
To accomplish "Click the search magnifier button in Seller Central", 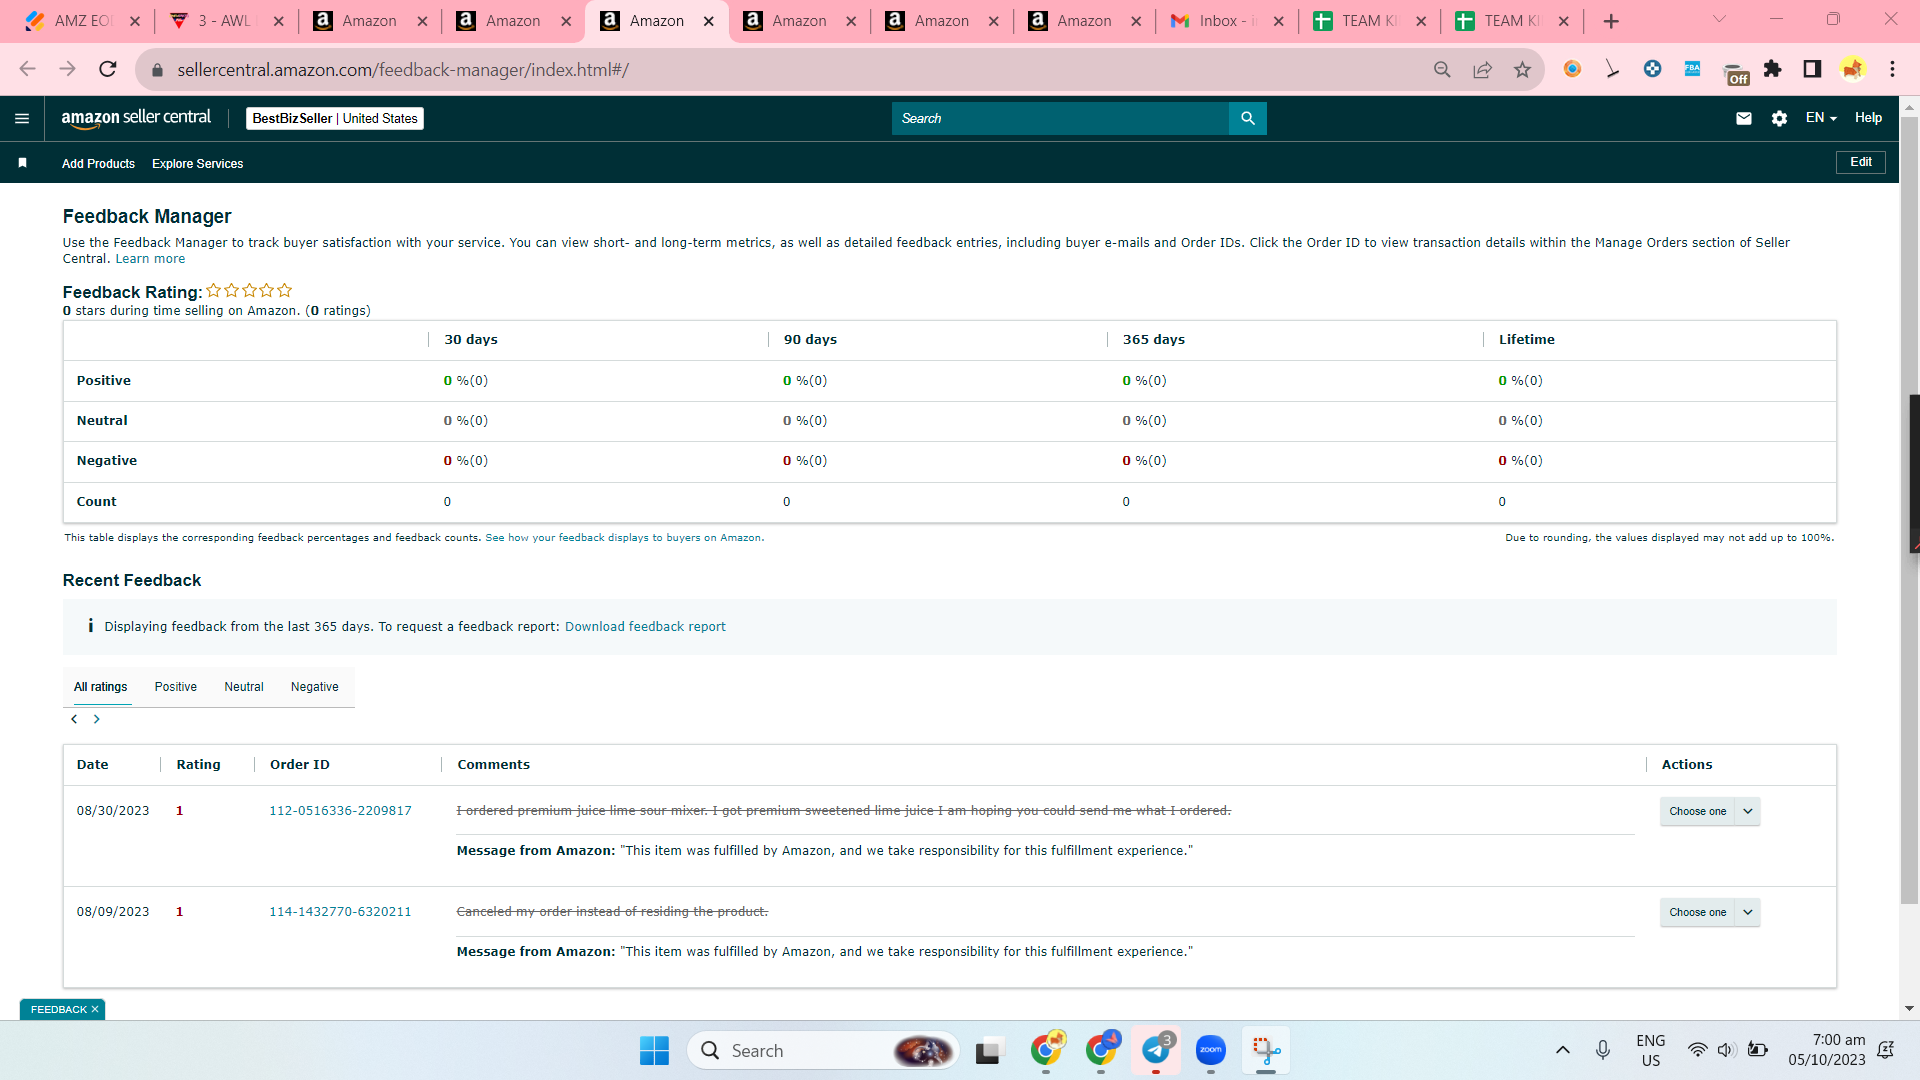I will pyautogui.click(x=1247, y=118).
